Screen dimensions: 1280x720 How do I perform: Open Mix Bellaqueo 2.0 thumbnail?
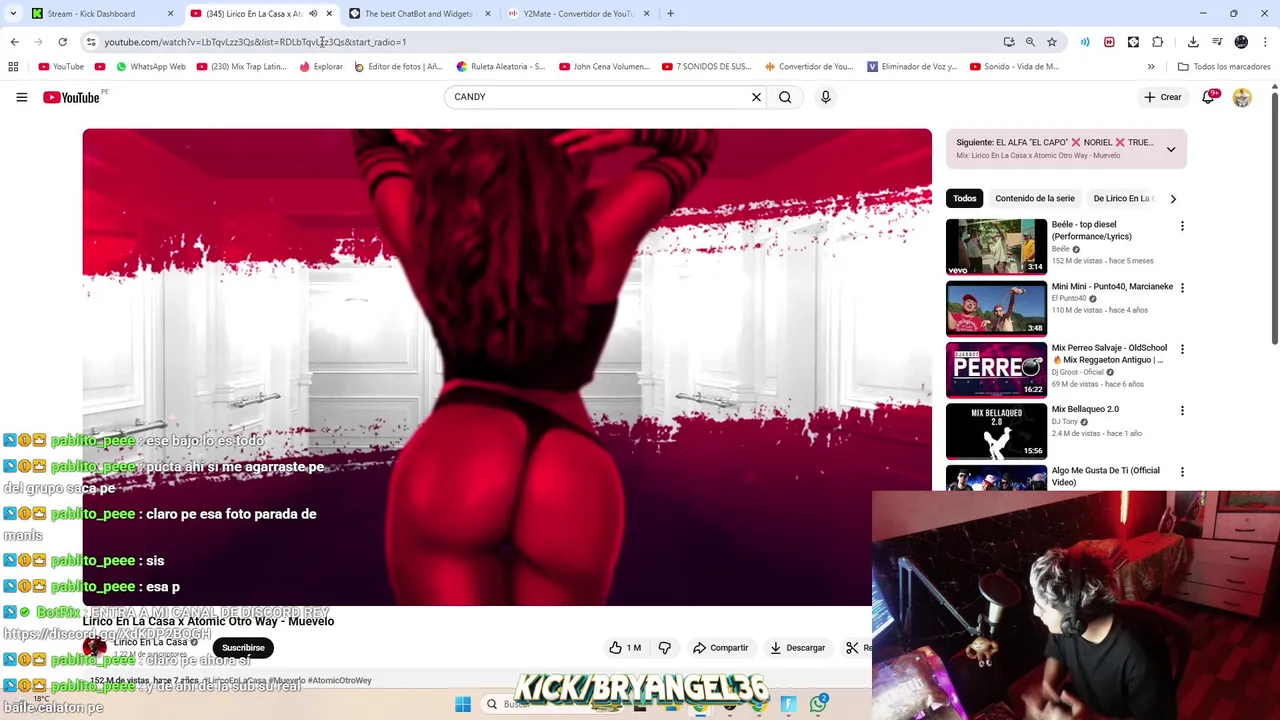(x=996, y=431)
